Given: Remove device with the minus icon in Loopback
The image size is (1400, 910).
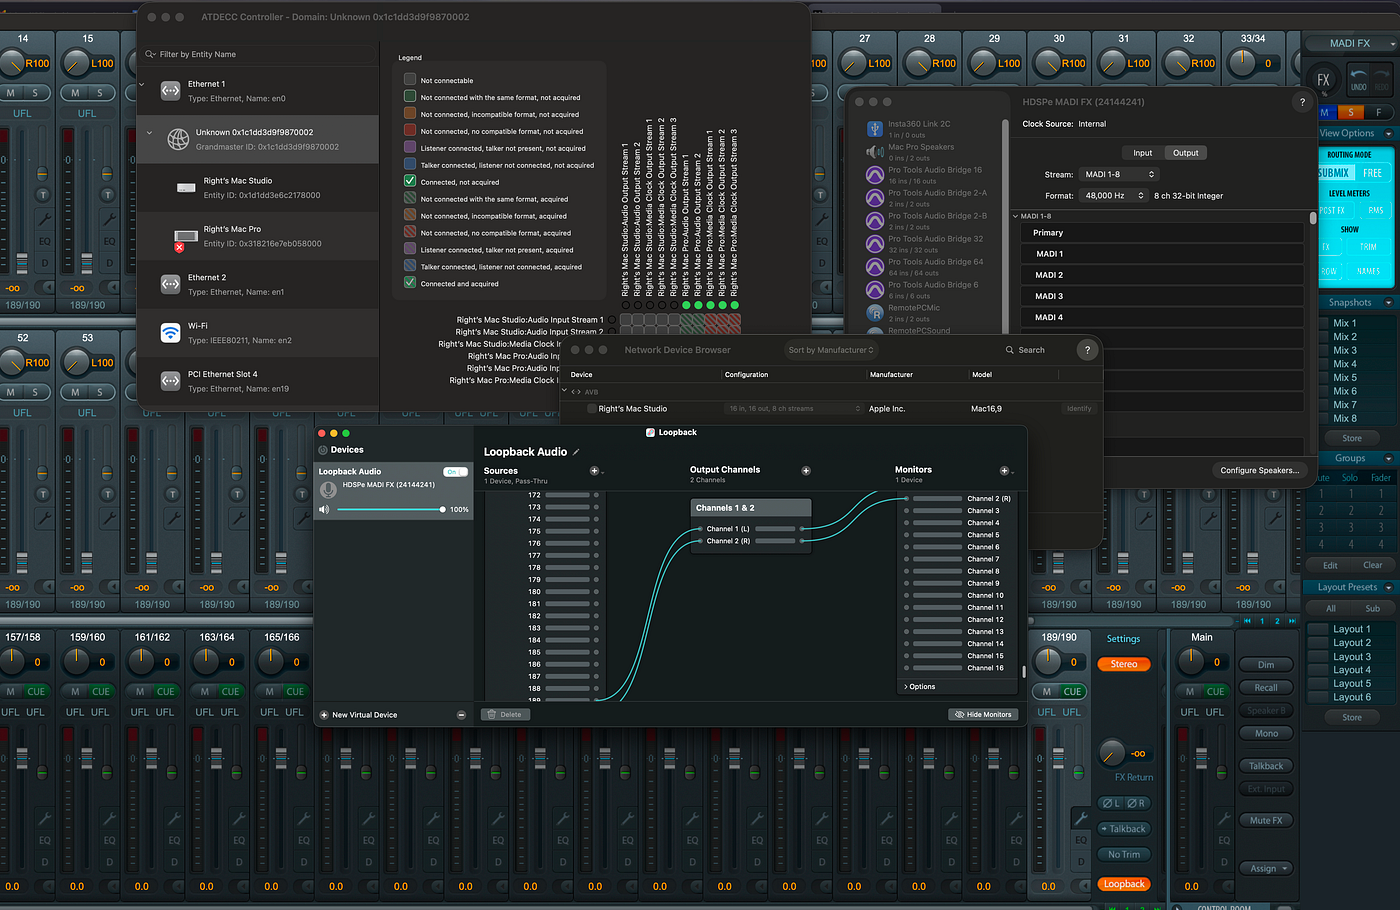Looking at the screenshot, I should click(461, 715).
